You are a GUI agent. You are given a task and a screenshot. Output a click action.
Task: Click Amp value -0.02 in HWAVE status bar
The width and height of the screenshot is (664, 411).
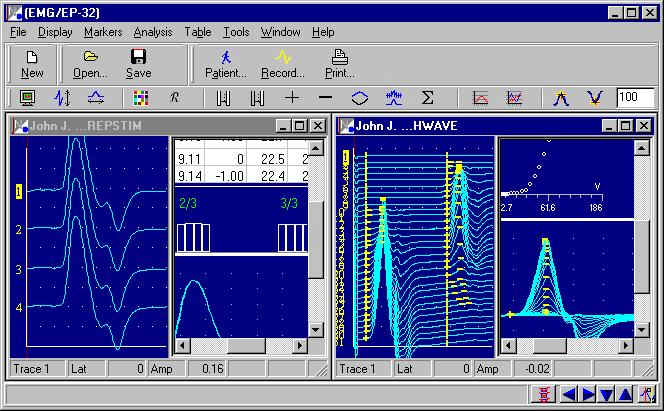click(532, 369)
